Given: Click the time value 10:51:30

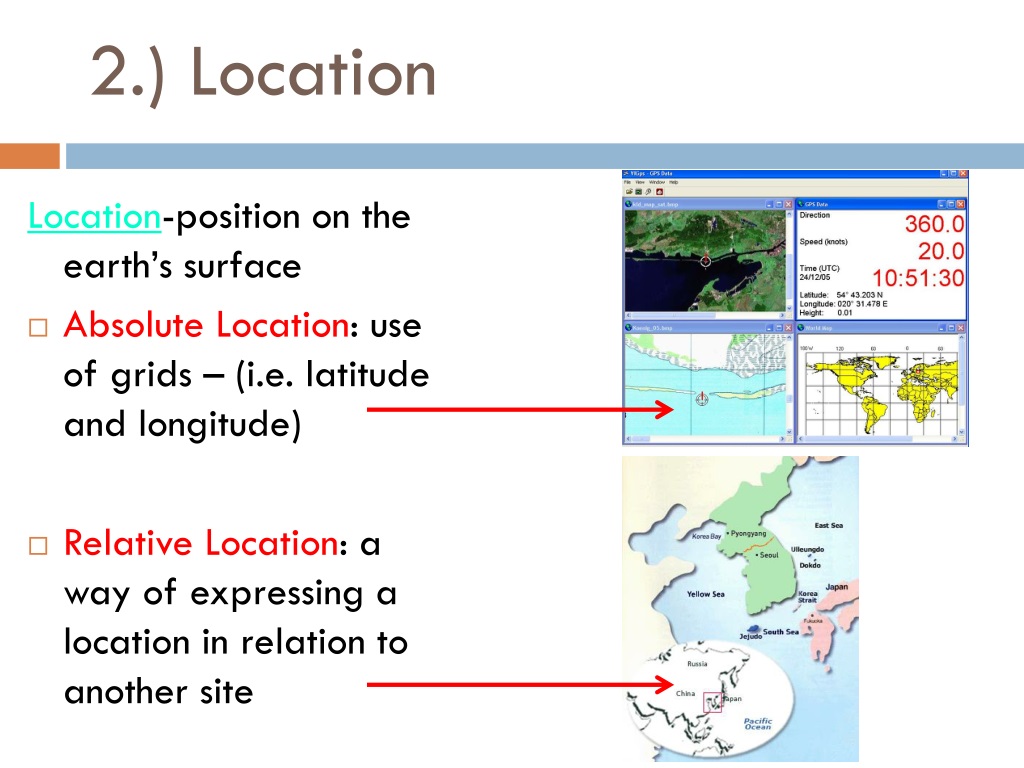Looking at the screenshot, I should pyautogui.click(x=919, y=278).
